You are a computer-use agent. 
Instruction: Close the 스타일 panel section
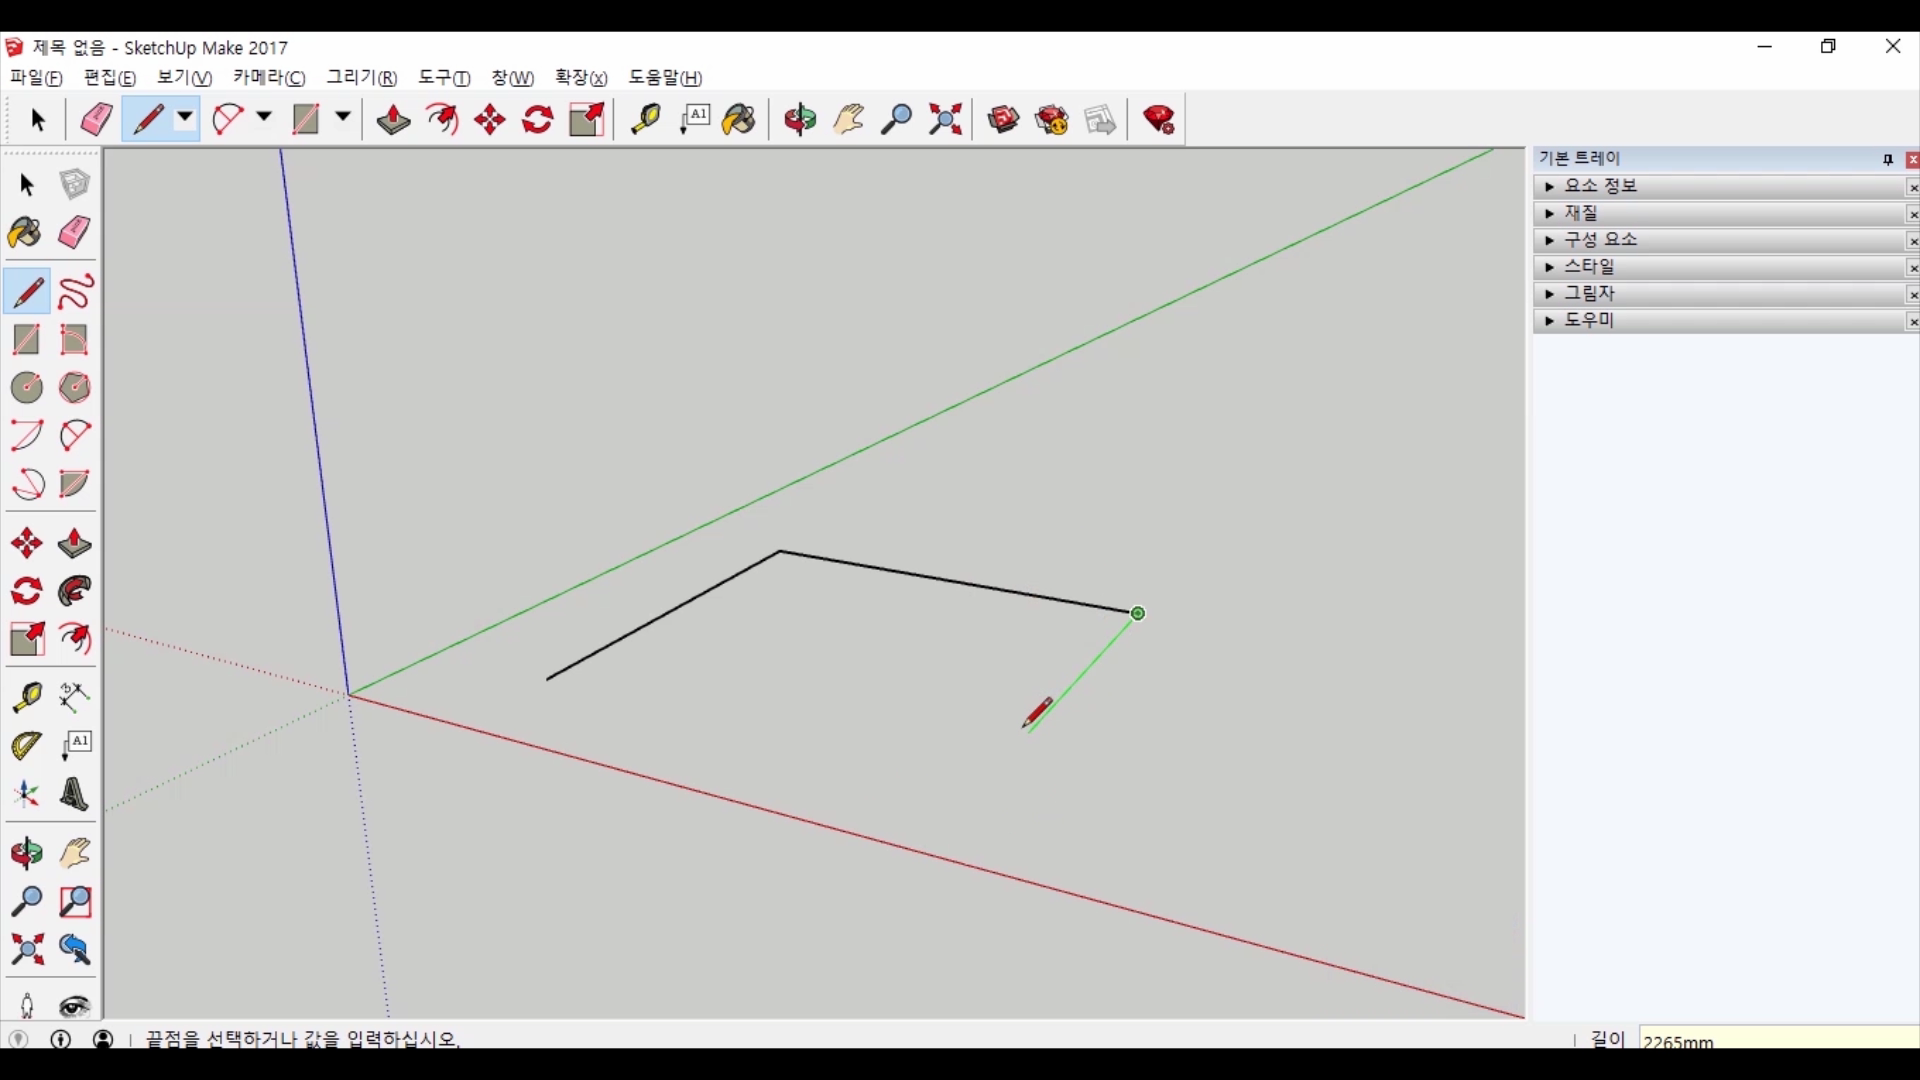tap(1912, 268)
